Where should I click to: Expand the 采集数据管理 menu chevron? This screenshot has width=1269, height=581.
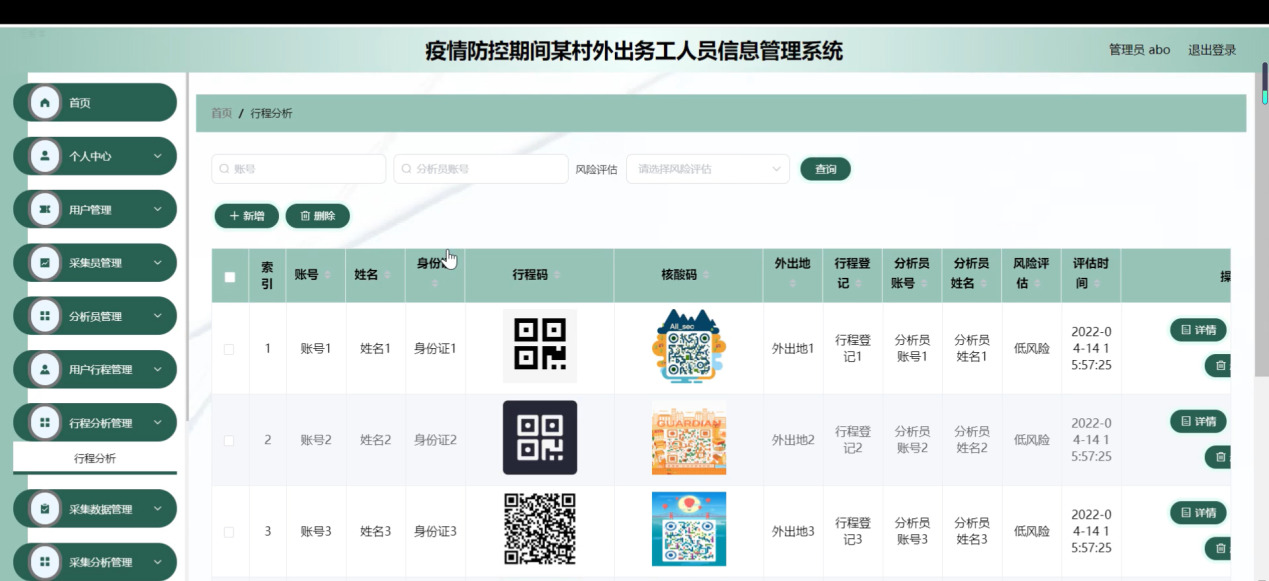click(x=157, y=509)
